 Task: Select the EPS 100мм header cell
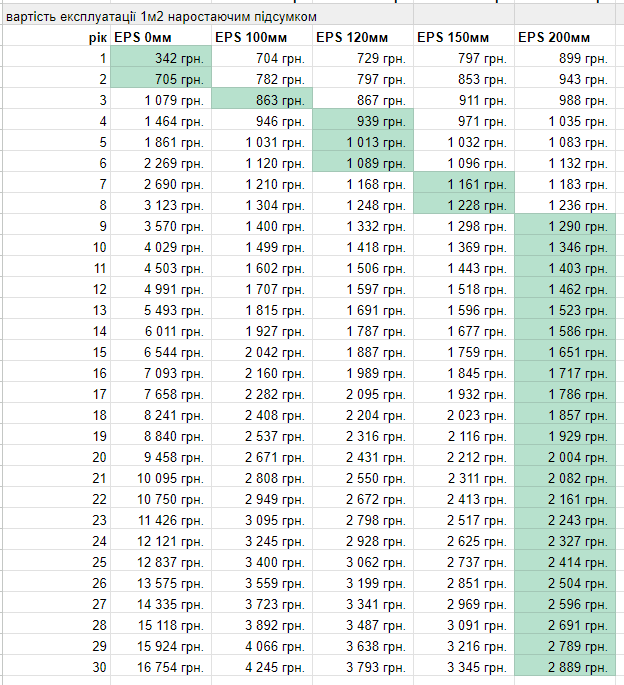coord(262,37)
